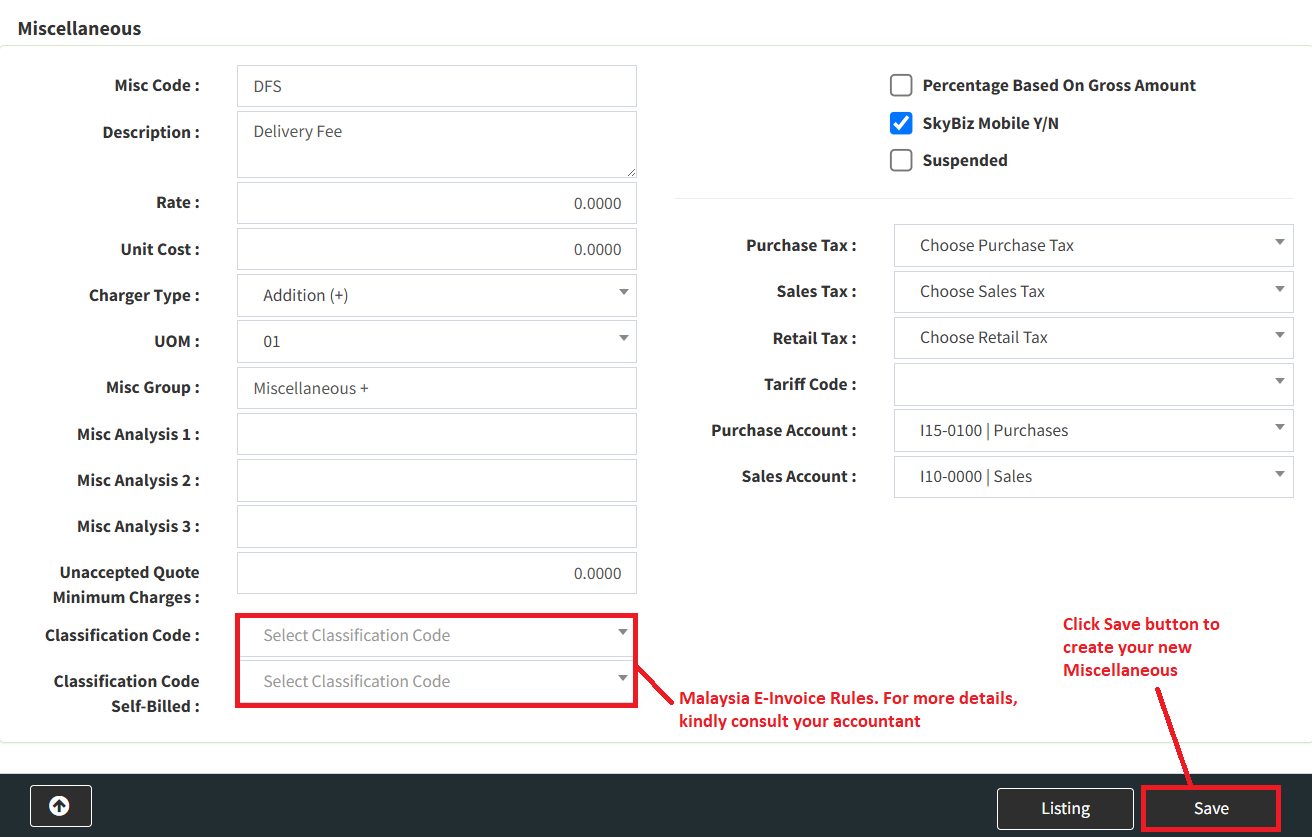
Task: Go to the Listing page
Action: [1065, 808]
